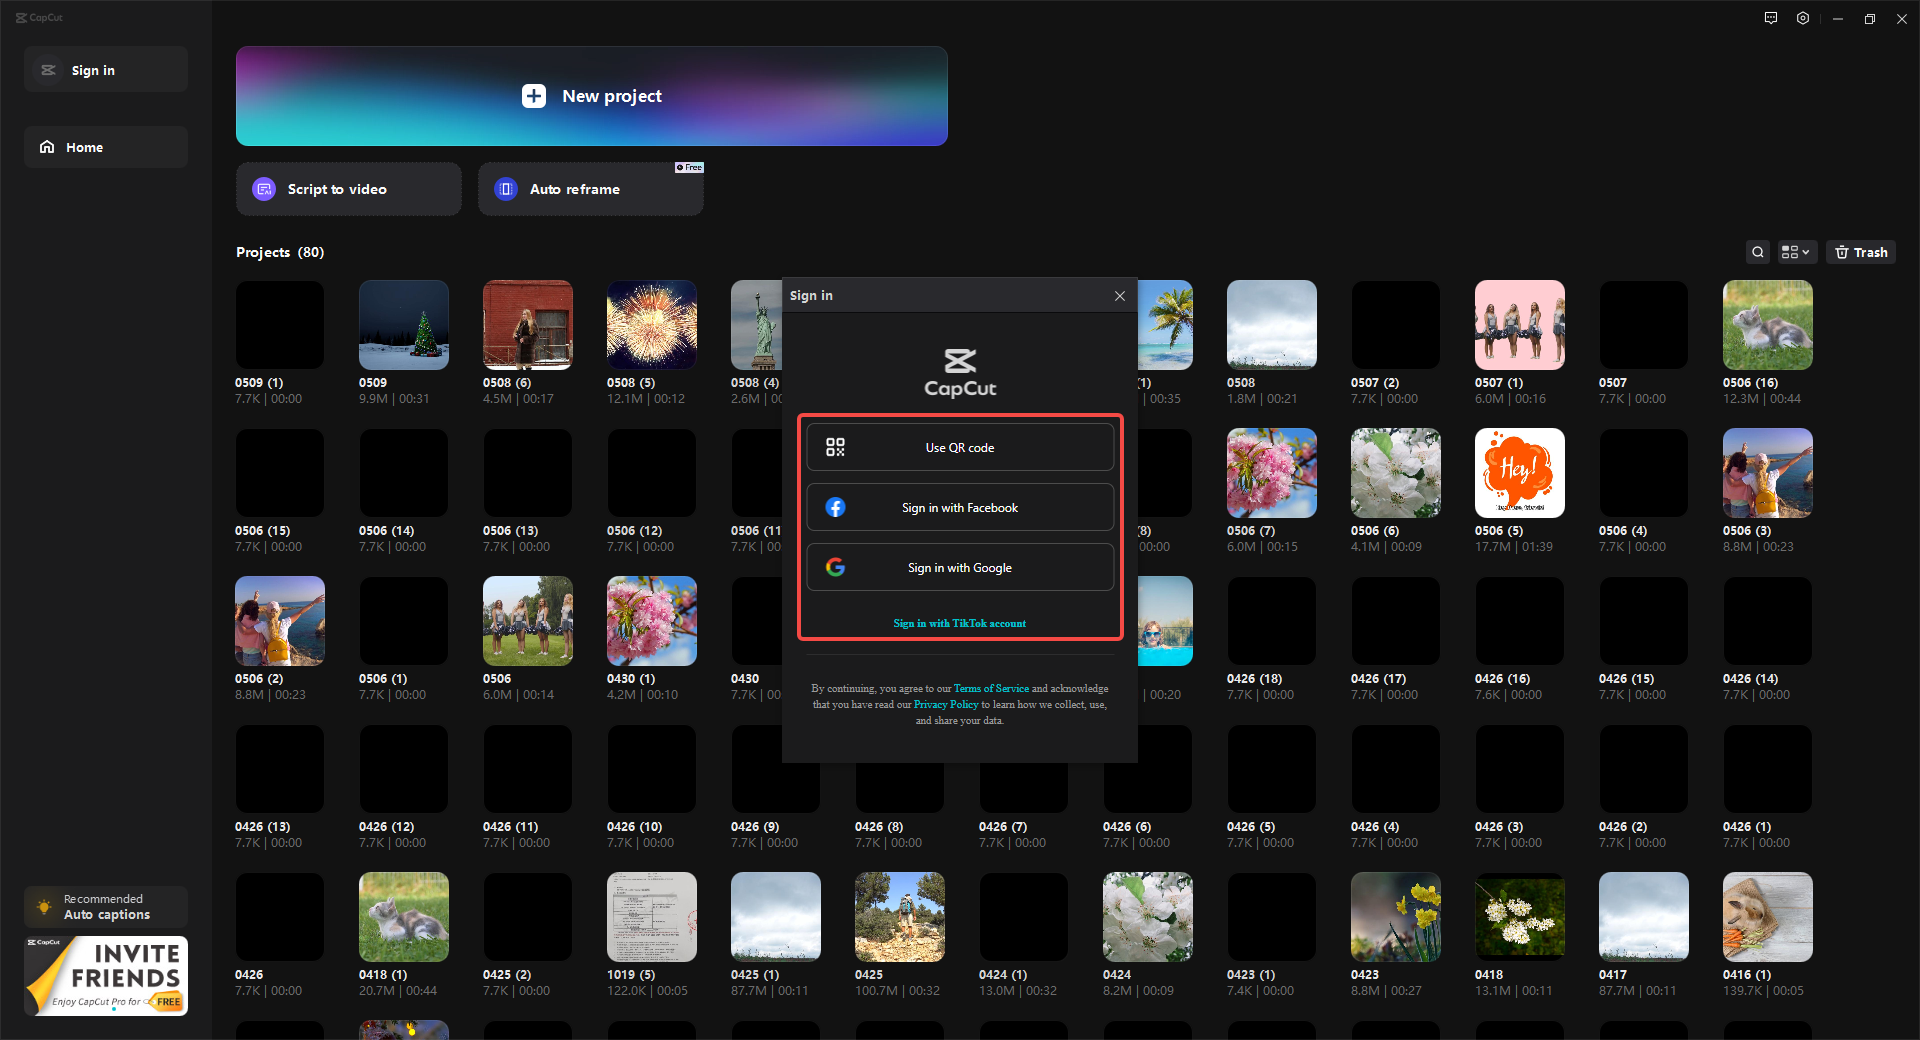Select the "Projects (80)" heading

pyautogui.click(x=280, y=252)
